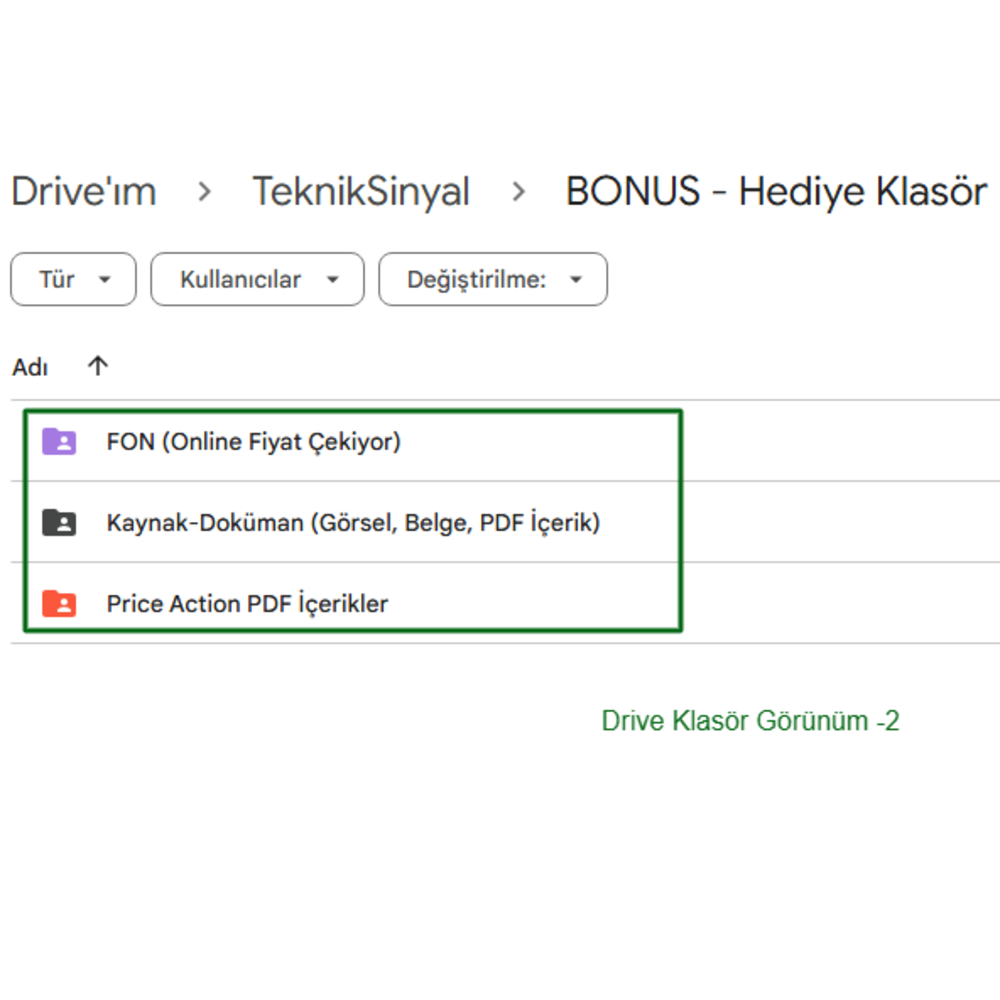Toggle sort direction arrow next to Adı
1000x1000 pixels.
(x=98, y=366)
